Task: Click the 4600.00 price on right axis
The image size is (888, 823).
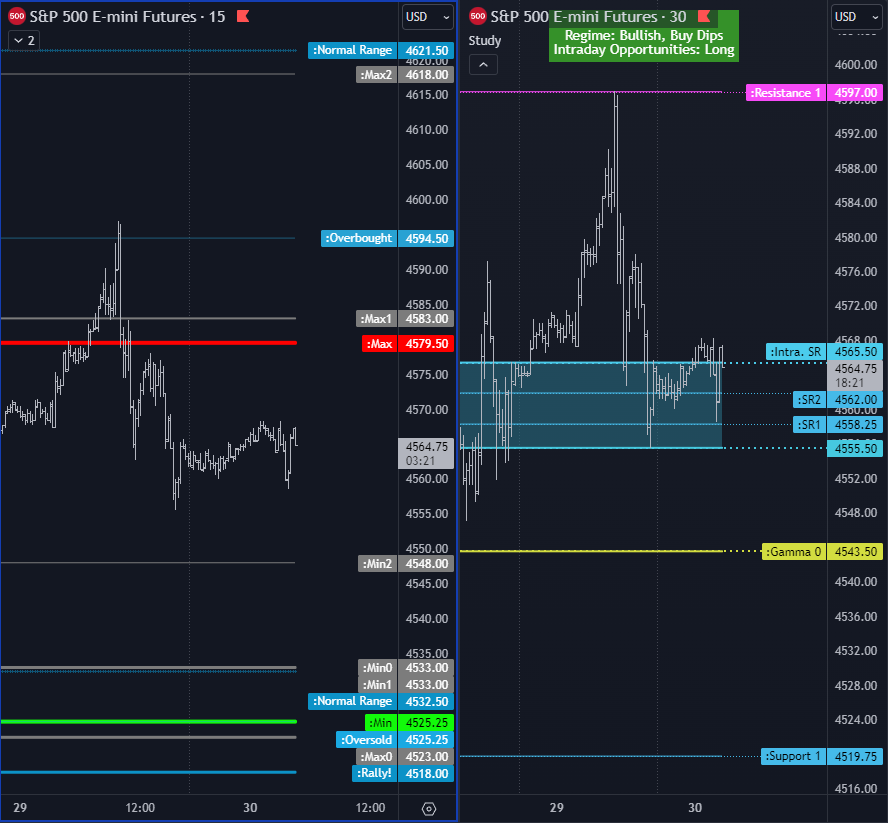Action: pyautogui.click(x=856, y=65)
